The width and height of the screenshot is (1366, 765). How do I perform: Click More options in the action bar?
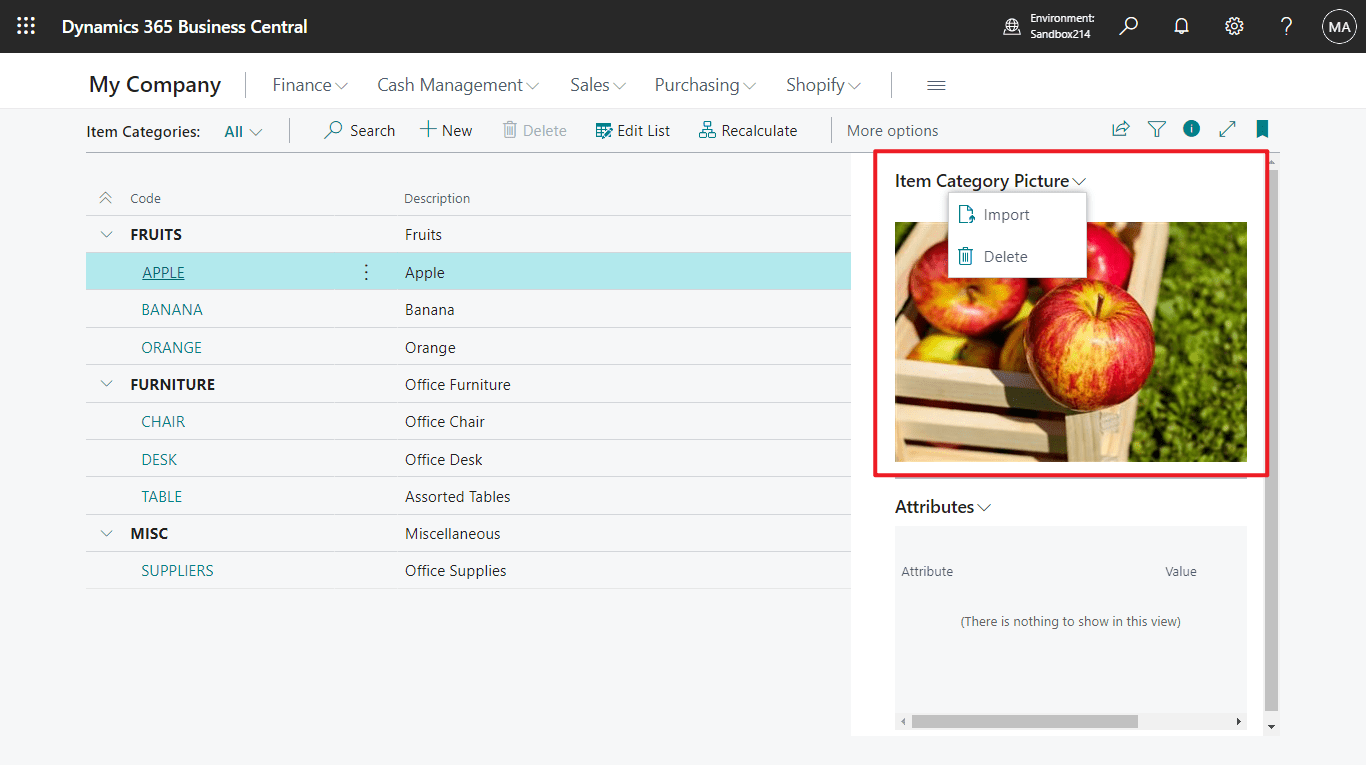coord(891,130)
